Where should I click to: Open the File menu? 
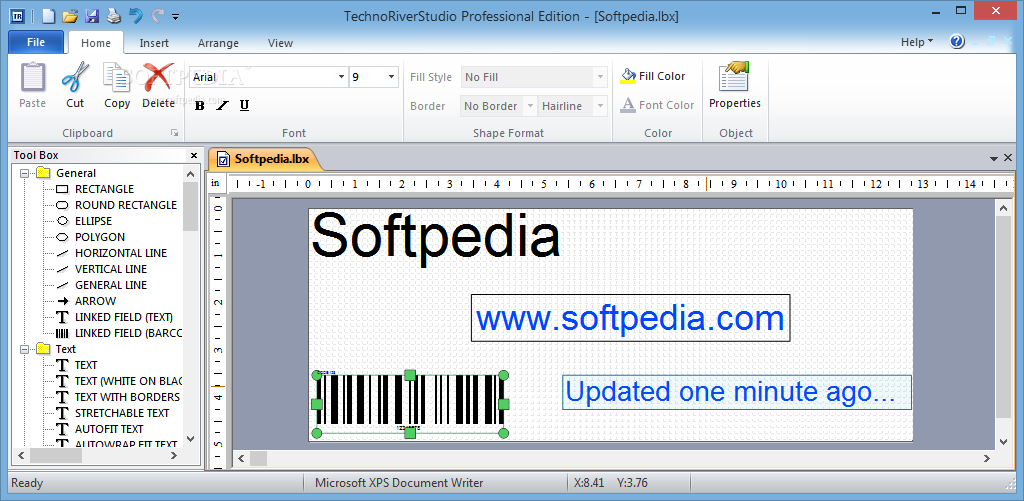tap(36, 42)
